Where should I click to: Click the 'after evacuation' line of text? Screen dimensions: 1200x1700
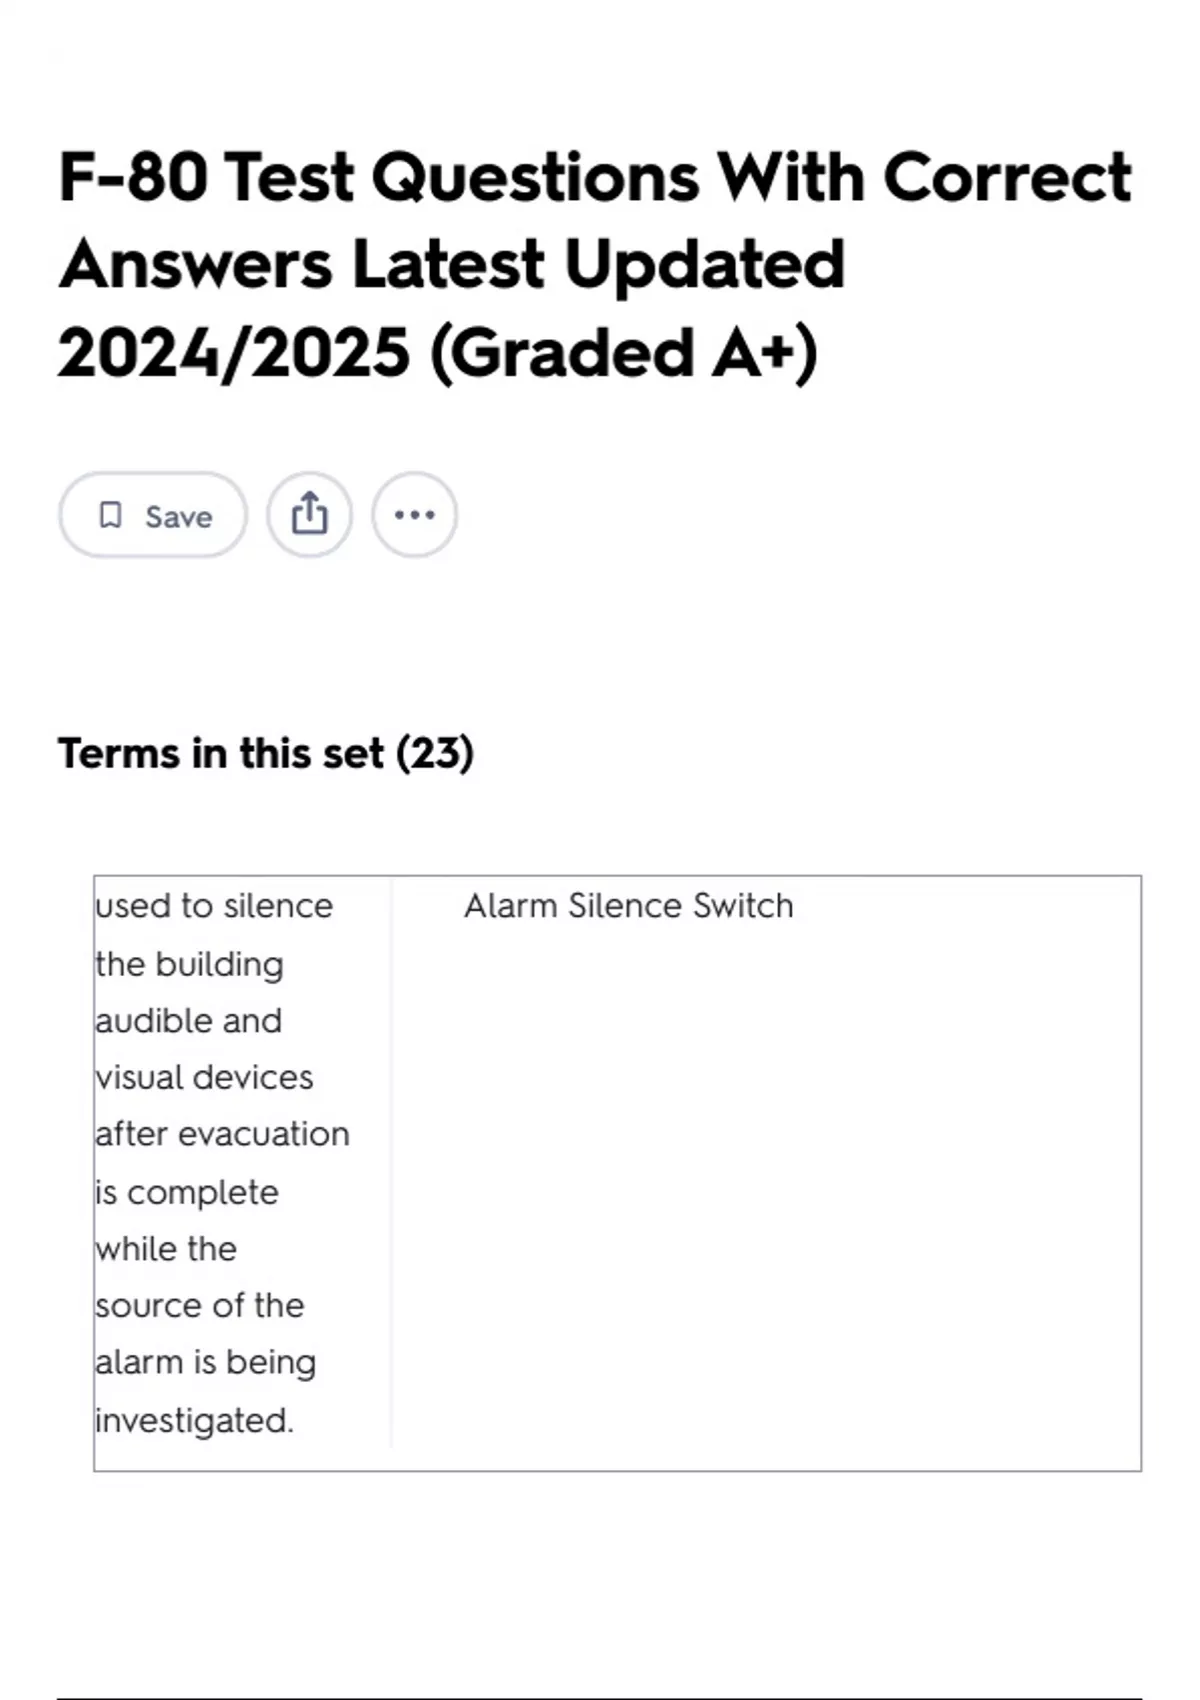tap(222, 1134)
